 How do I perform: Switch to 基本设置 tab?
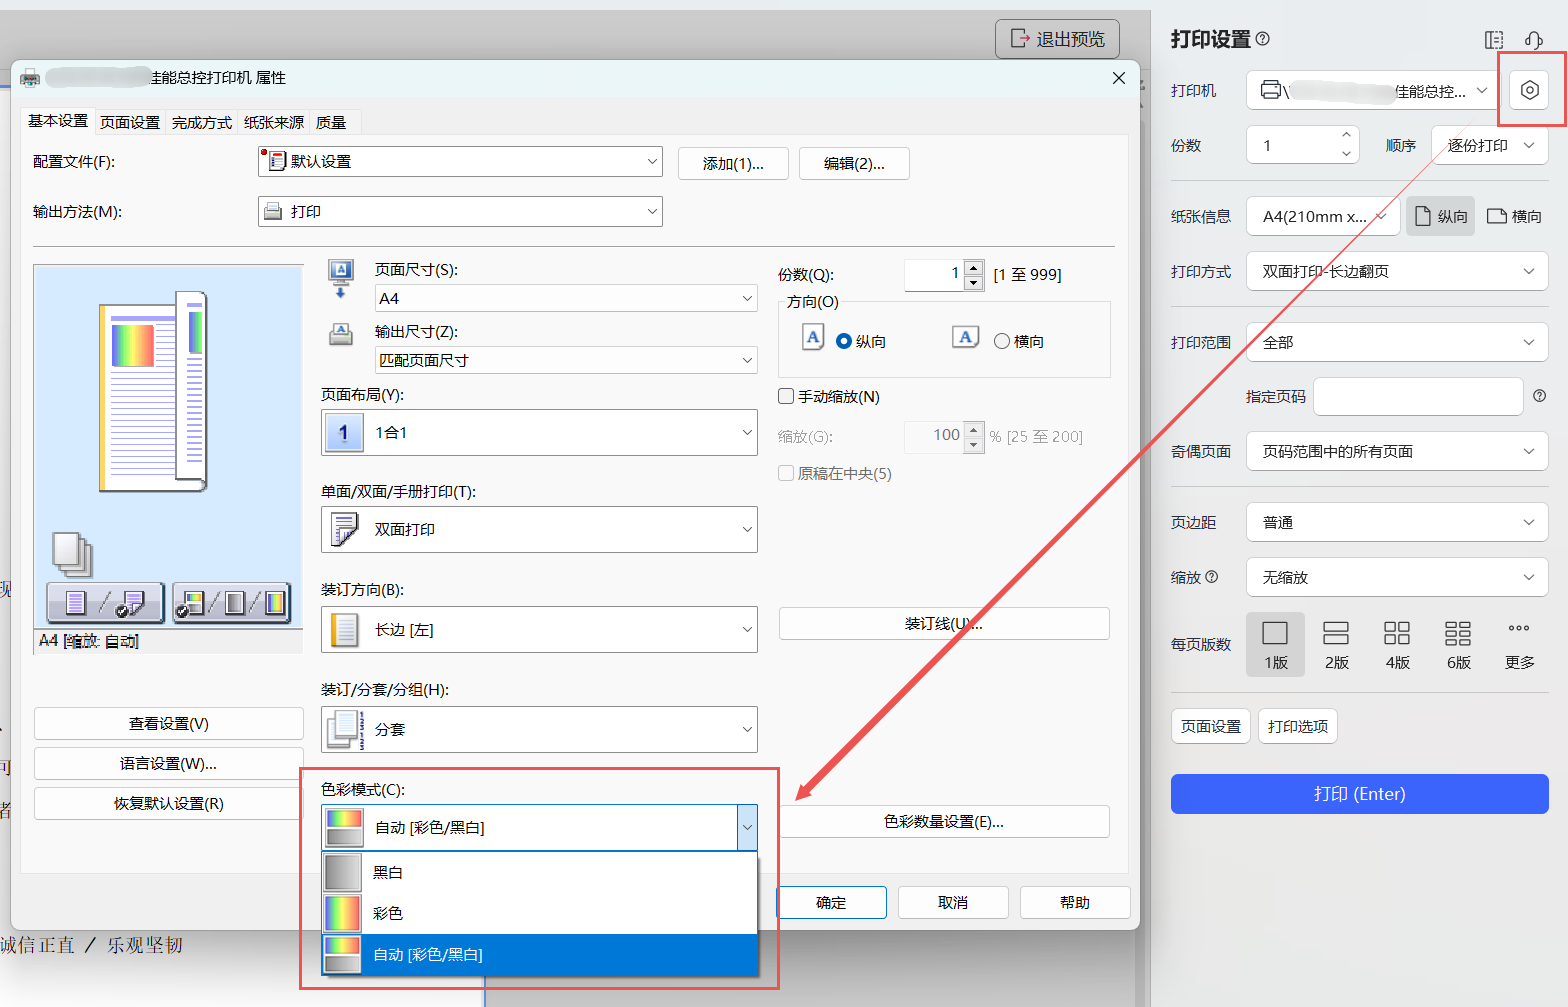click(x=58, y=121)
